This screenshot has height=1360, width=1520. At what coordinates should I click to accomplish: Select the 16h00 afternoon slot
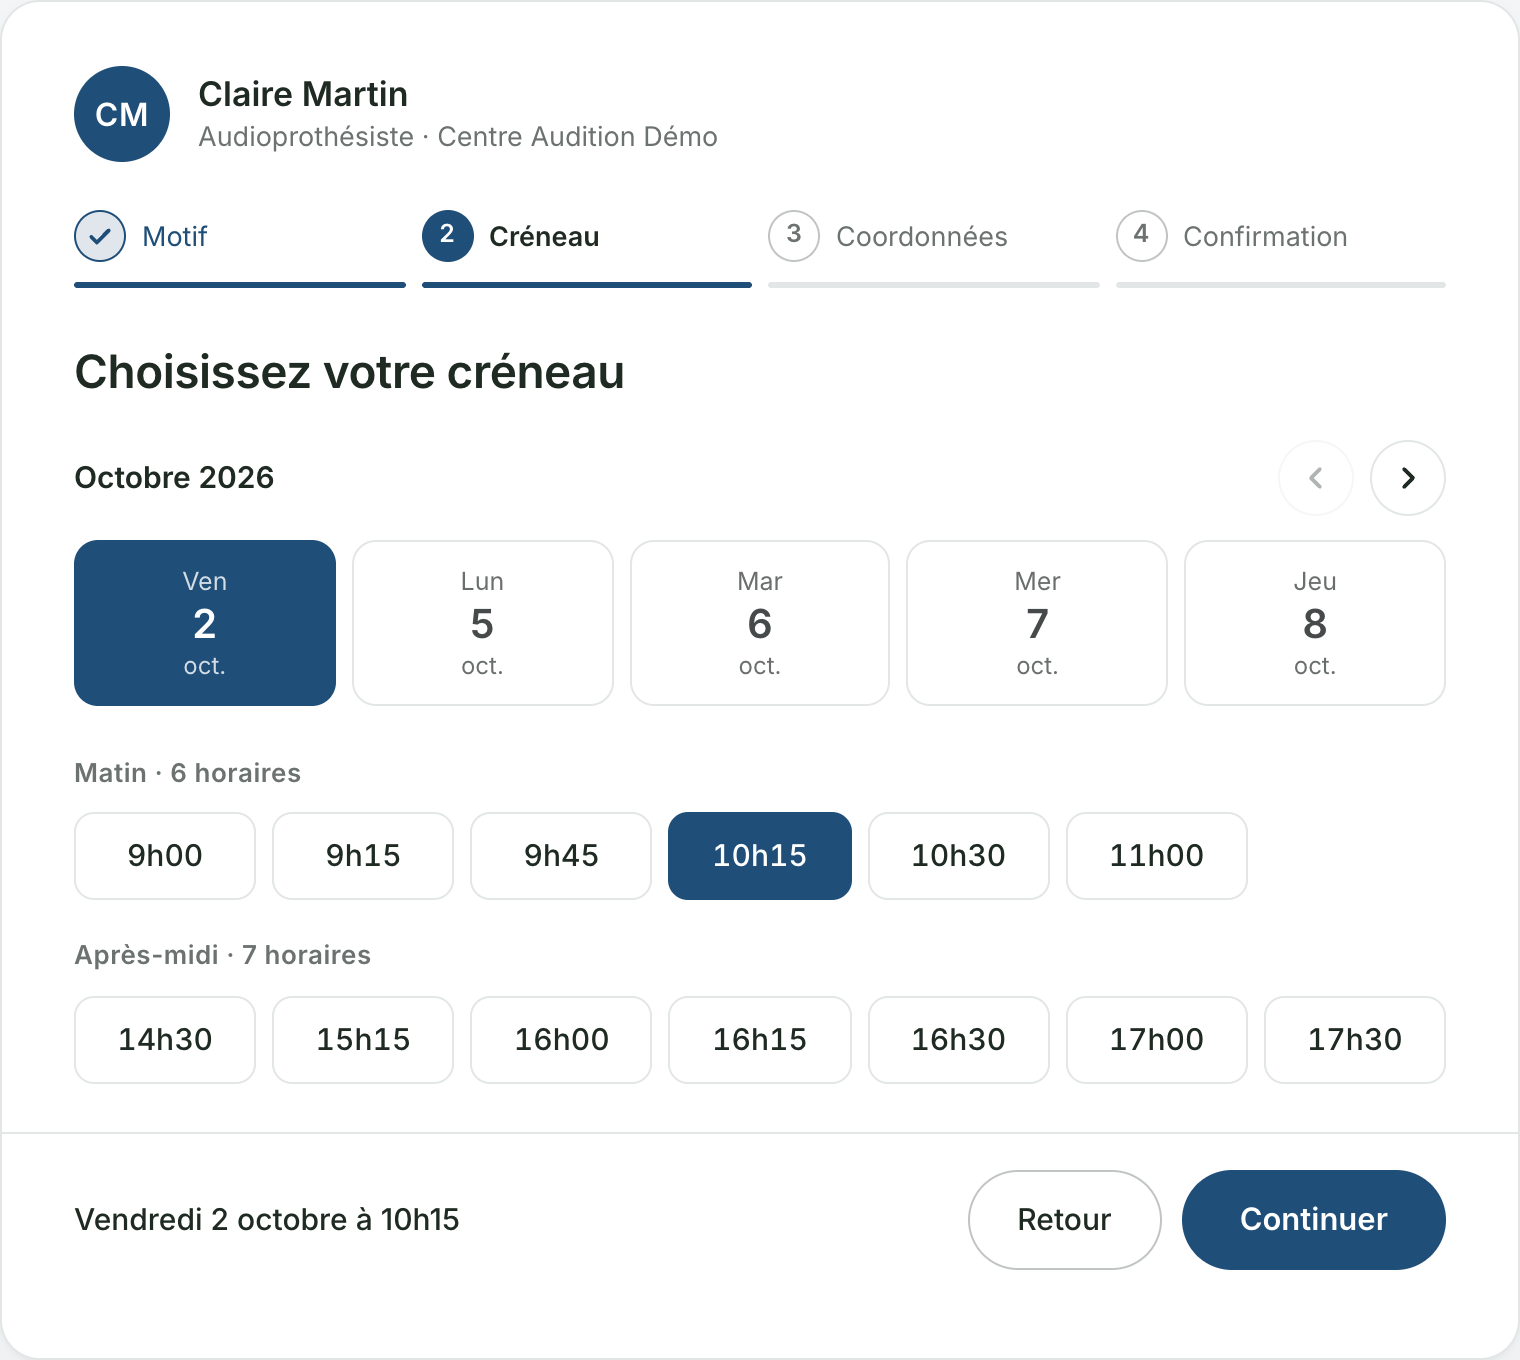(x=561, y=1040)
